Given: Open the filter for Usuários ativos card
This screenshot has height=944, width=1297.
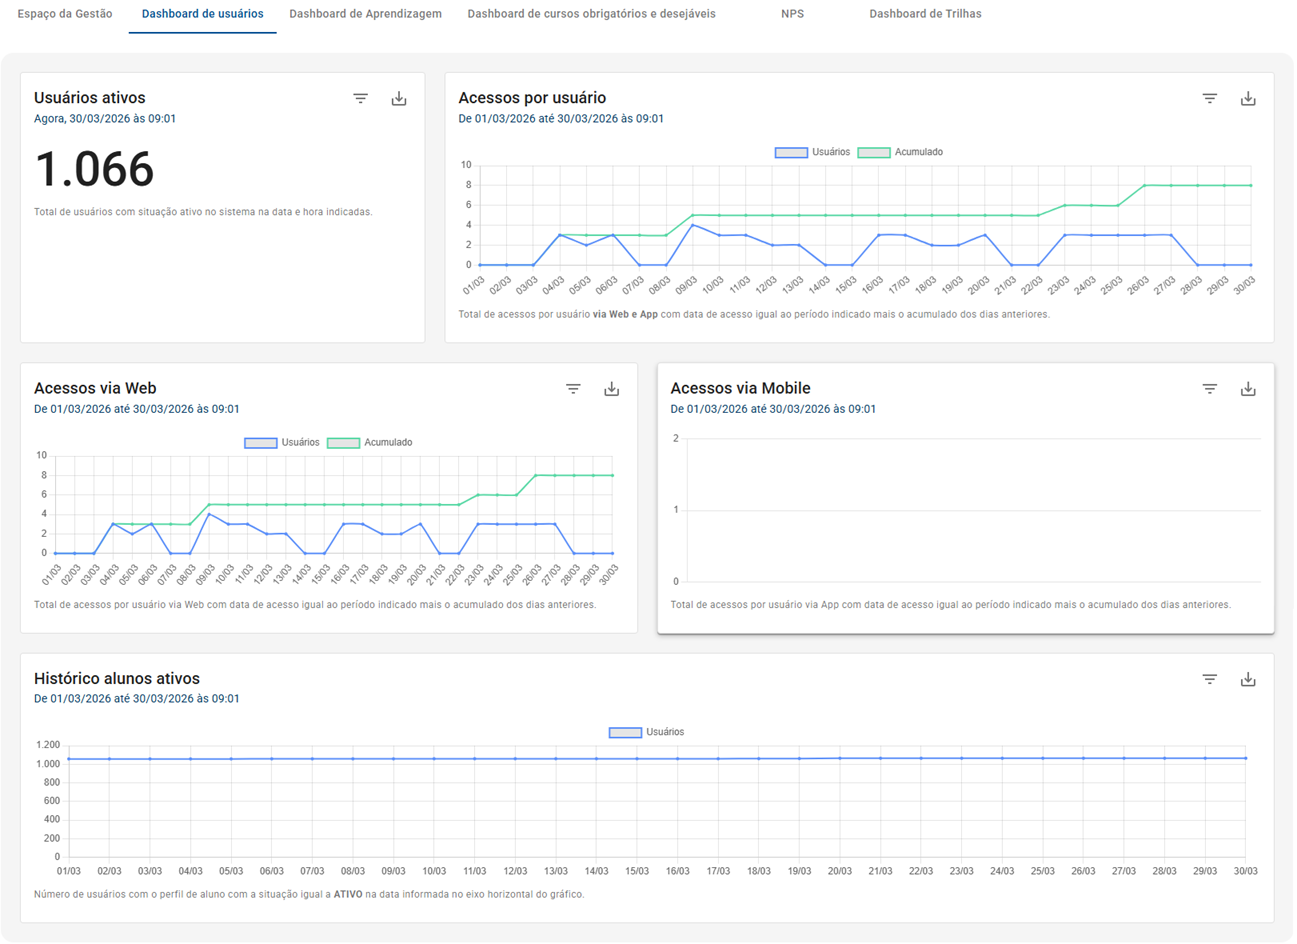Looking at the screenshot, I should (360, 98).
